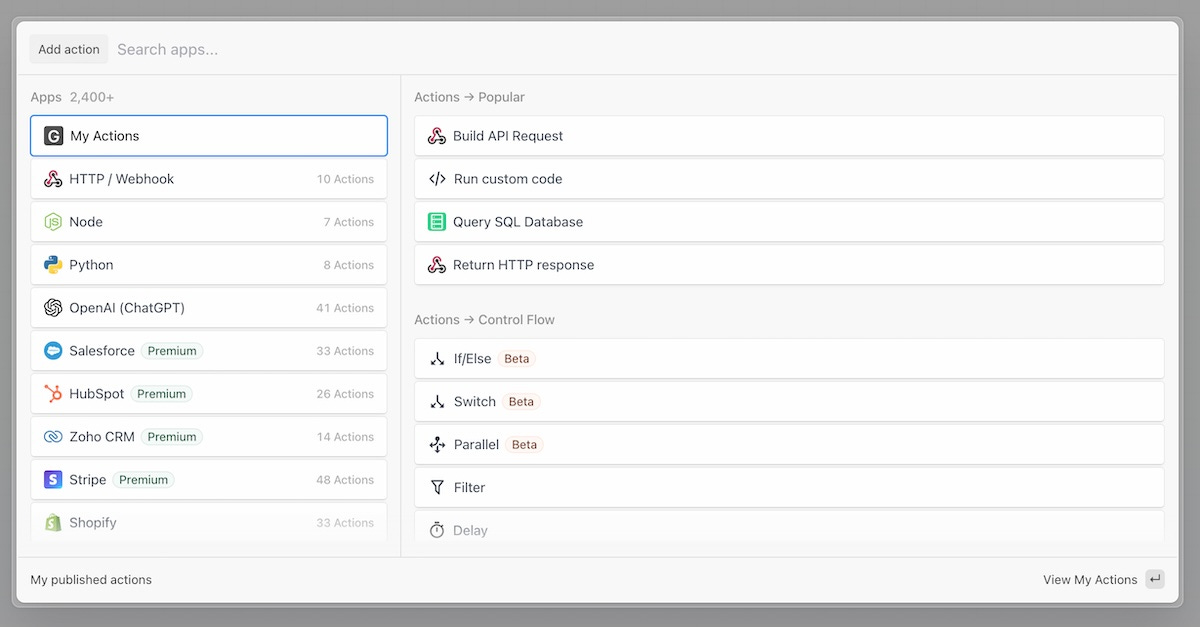Image resolution: width=1200 pixels, height=627 pixels.
Task: Click the Premium badge next to Salesforce
Action: pyautogui.click(x=172, y=351)
